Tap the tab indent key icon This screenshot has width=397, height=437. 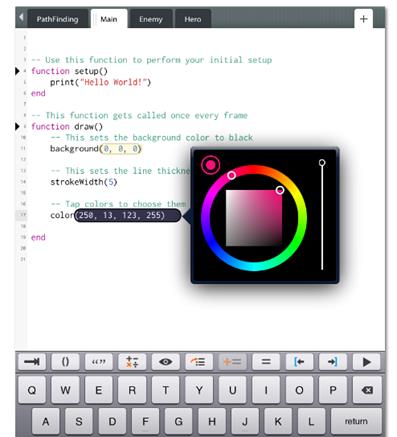[x=32, y=362]
